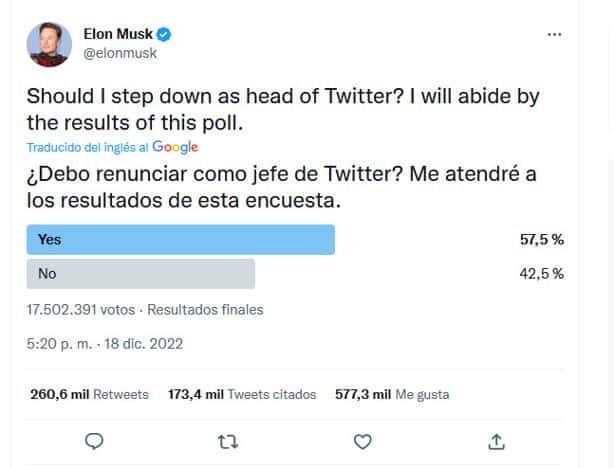Open the 173,4 mil Tweets citados list
Screen dimensions: 614x468
[x=242, y=395]
